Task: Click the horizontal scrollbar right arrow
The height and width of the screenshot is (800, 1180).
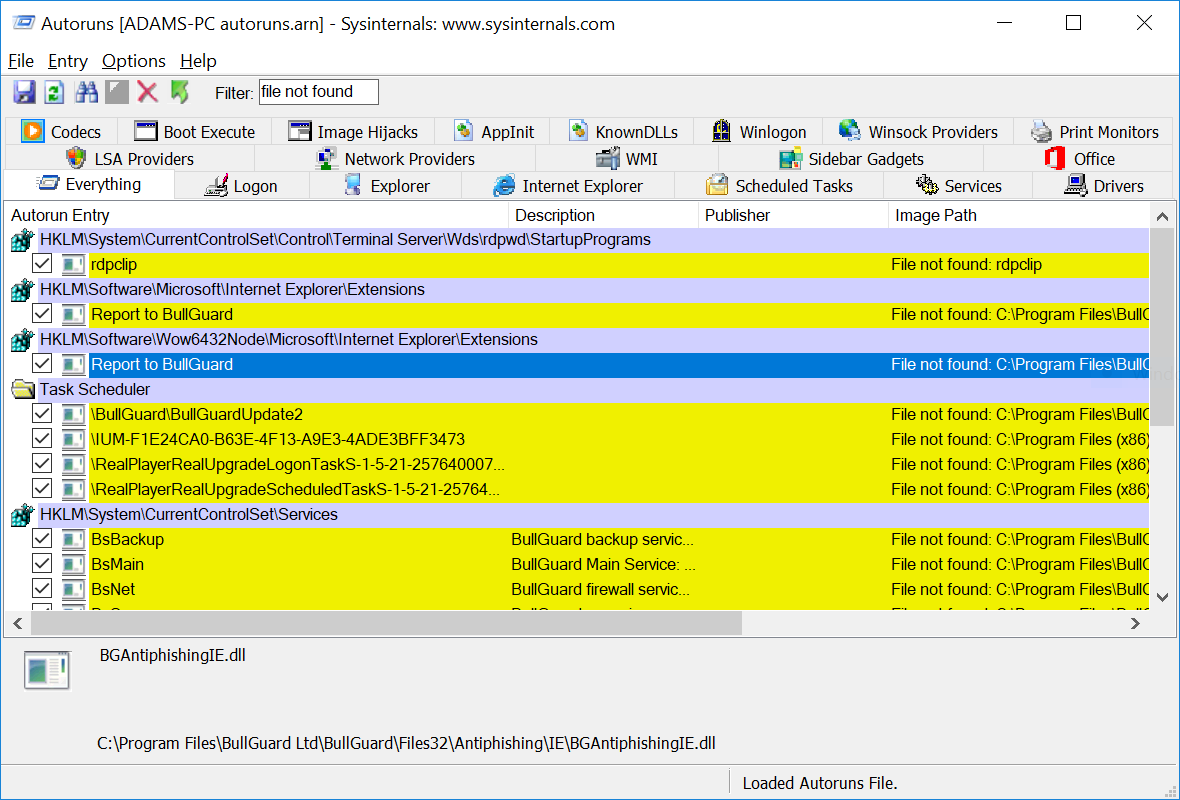Action: [1136, 623]
